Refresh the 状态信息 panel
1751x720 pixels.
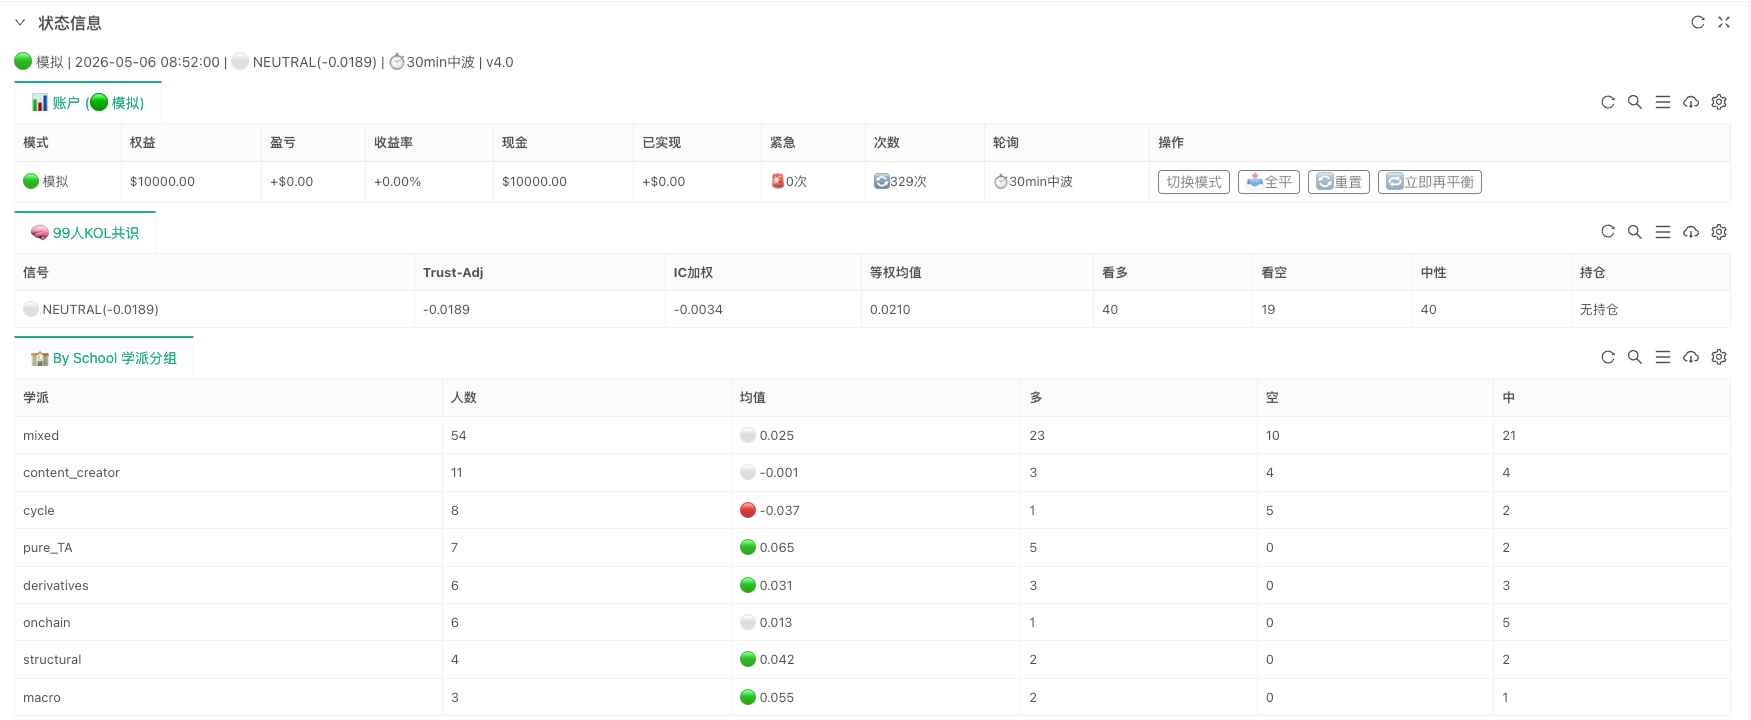[1698, 22]
